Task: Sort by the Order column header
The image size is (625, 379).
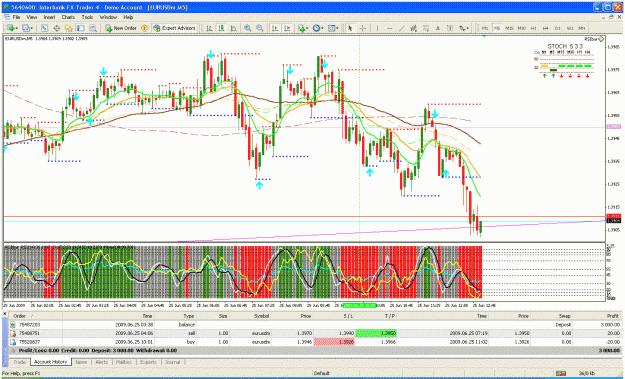Action: (x=36, y=316)
